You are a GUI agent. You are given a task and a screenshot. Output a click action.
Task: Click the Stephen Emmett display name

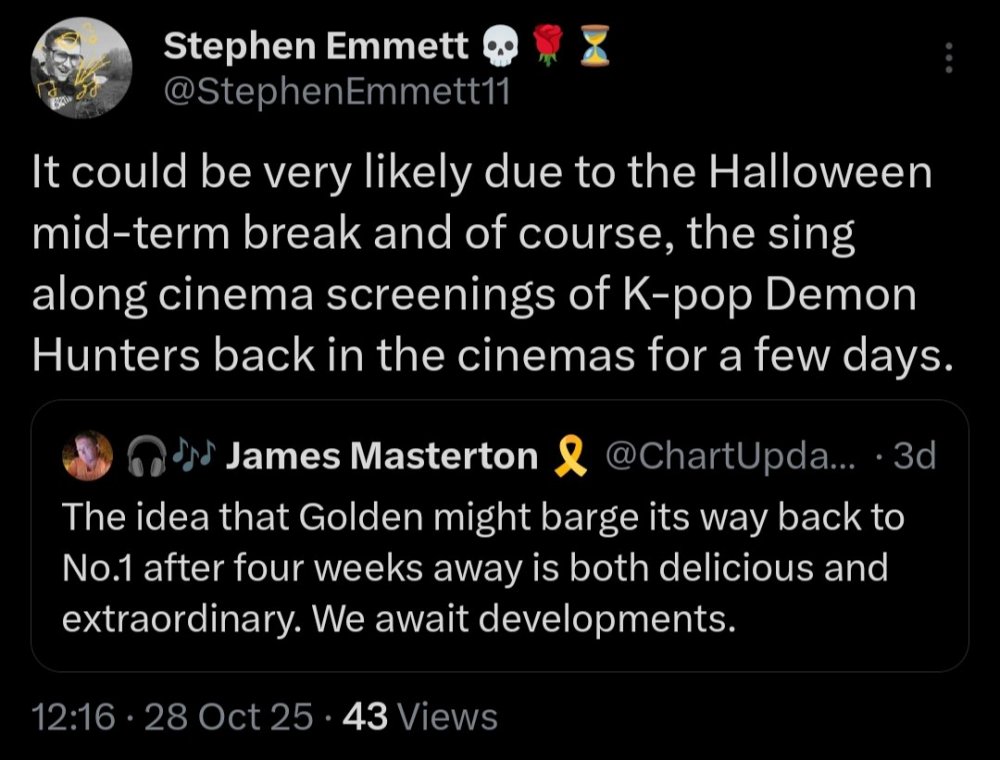coord(316,44)
